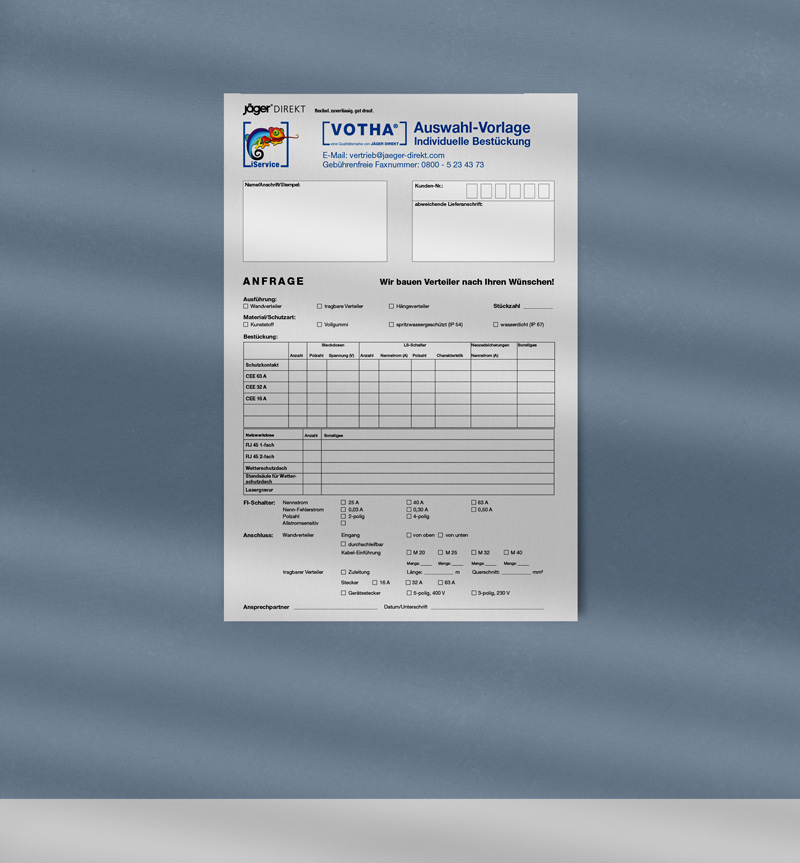Check the 'von unten' Eingang box
The height and width of the screenshot is (863, 800).
click(440, 535)
